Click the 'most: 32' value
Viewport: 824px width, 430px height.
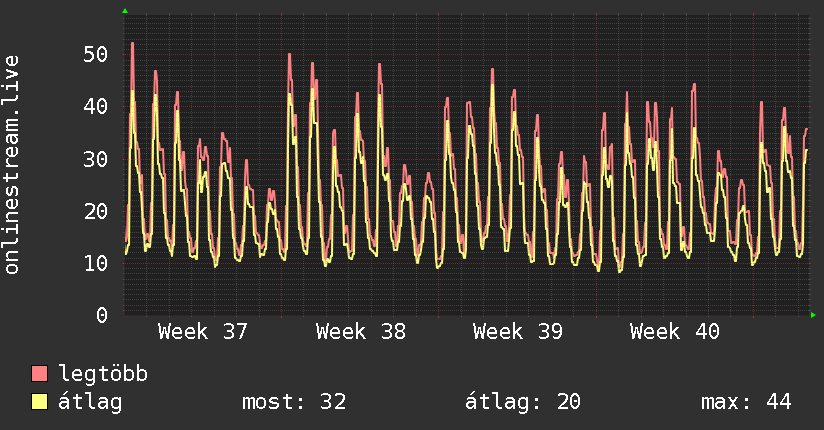point(294,402)
